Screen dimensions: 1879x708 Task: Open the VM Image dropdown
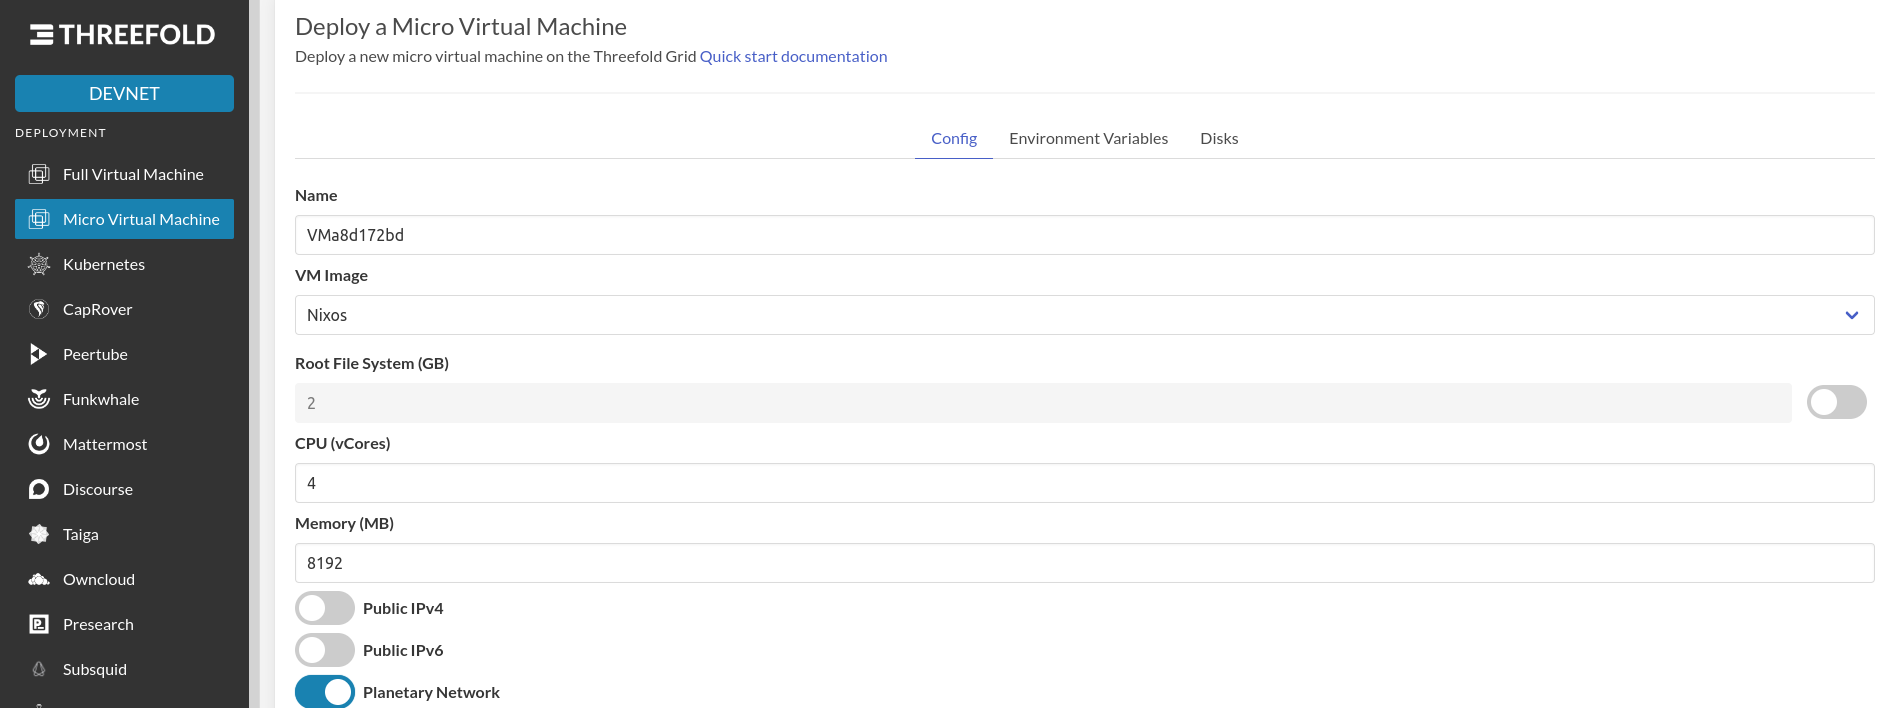(x=1084, y=315)
